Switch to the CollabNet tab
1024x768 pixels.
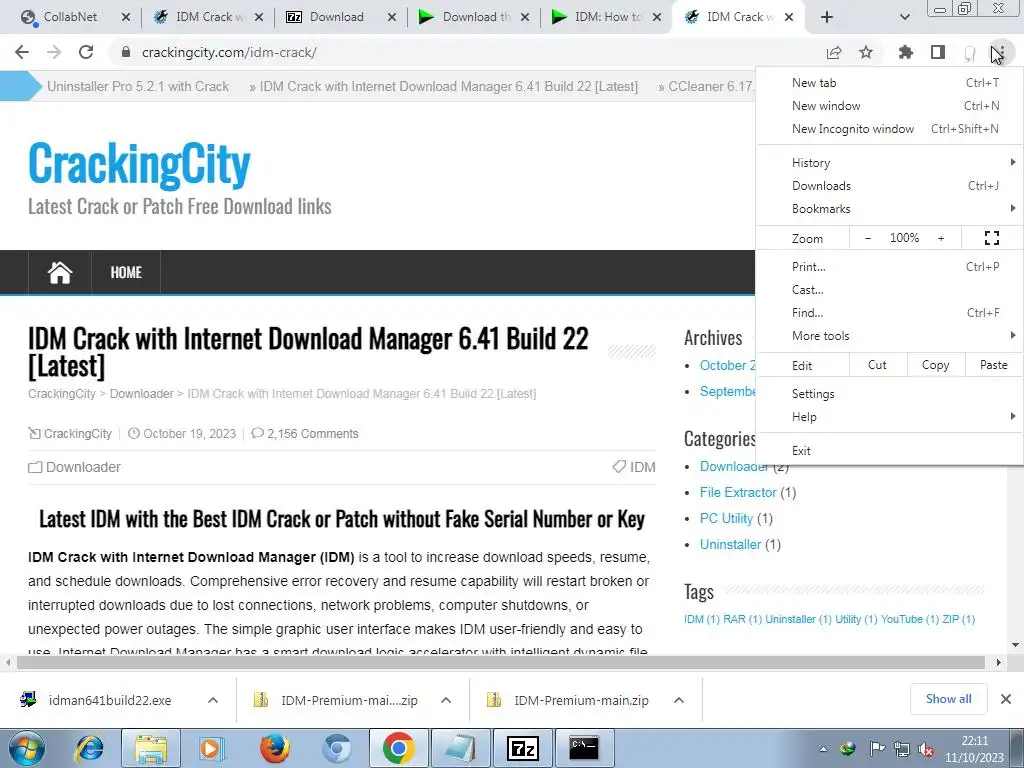[x=70, y=17]
